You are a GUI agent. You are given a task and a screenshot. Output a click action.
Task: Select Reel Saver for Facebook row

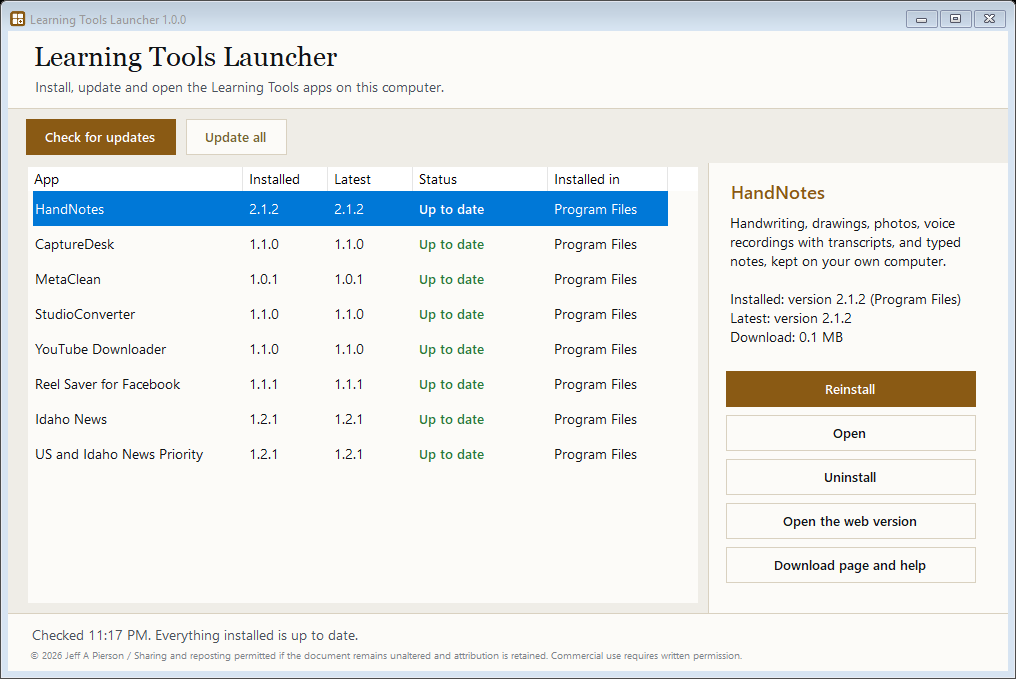point(350,384)
